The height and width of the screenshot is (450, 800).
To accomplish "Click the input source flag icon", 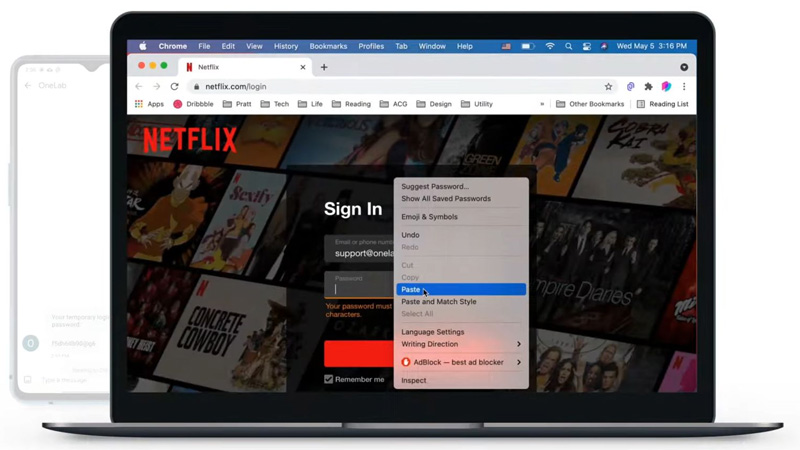I will [x=506, y=46].
